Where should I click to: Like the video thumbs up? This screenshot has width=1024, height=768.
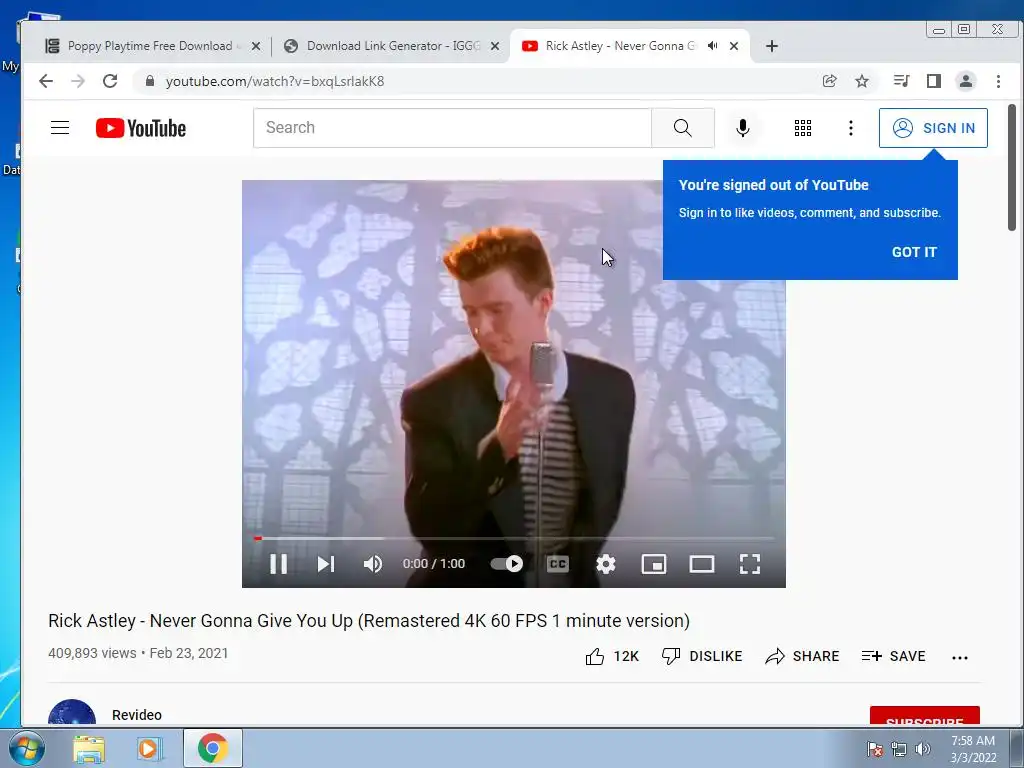[x=612, y=656]
